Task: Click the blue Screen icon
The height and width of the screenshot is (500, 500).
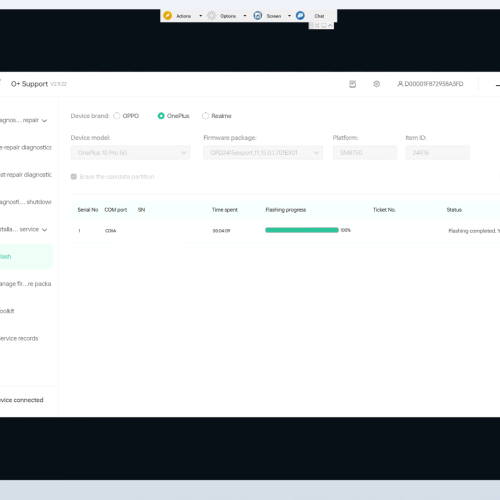Action: (x=258, y=16)
